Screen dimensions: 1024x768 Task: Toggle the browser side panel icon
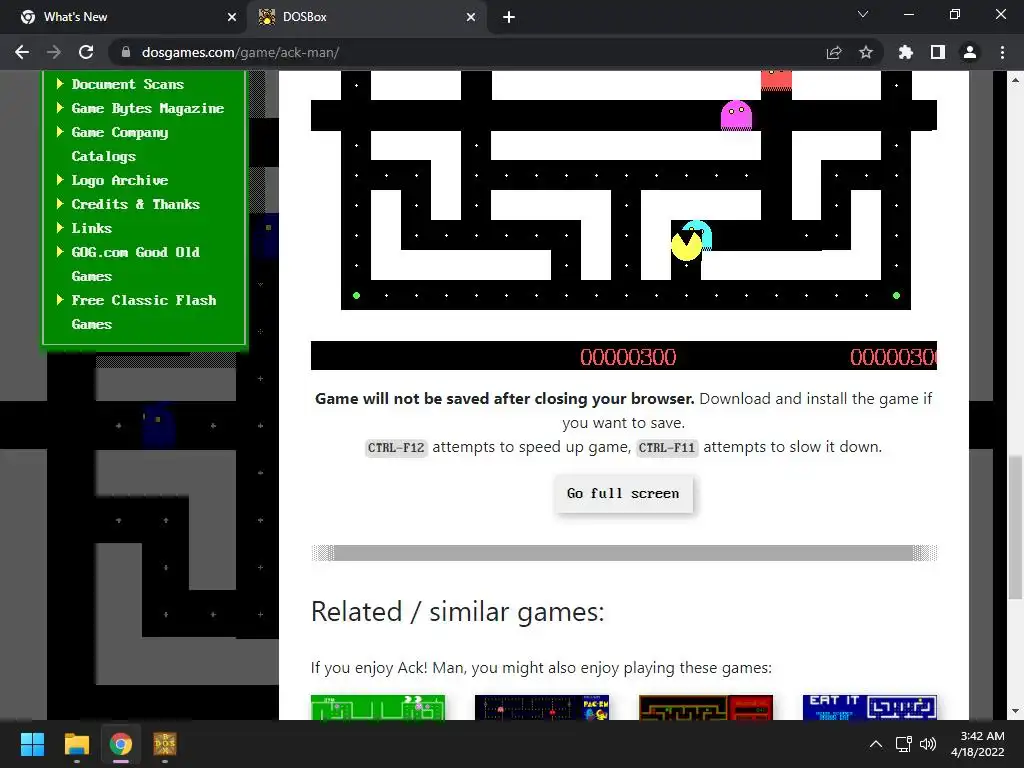[938, 52]
